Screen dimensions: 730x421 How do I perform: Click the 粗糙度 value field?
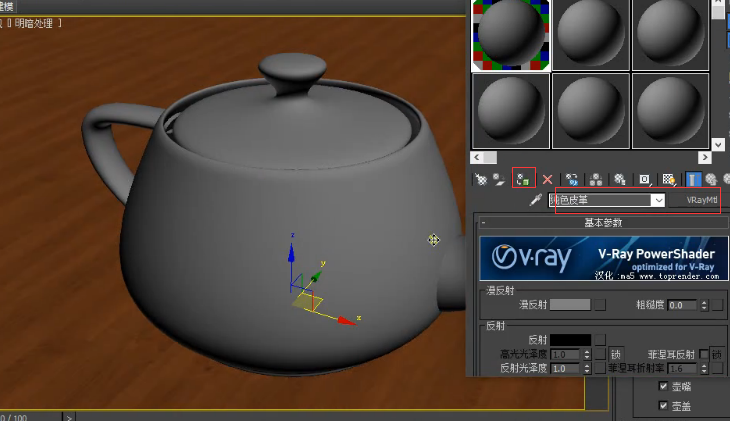click(682, 305)
